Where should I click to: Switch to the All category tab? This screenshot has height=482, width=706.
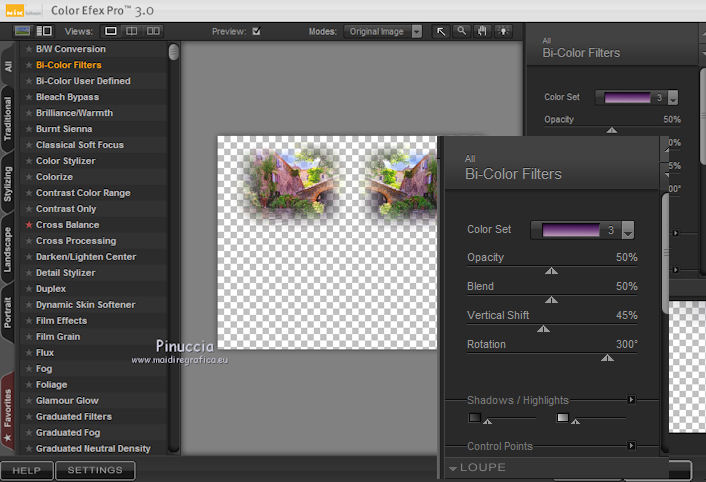(8, 66)
